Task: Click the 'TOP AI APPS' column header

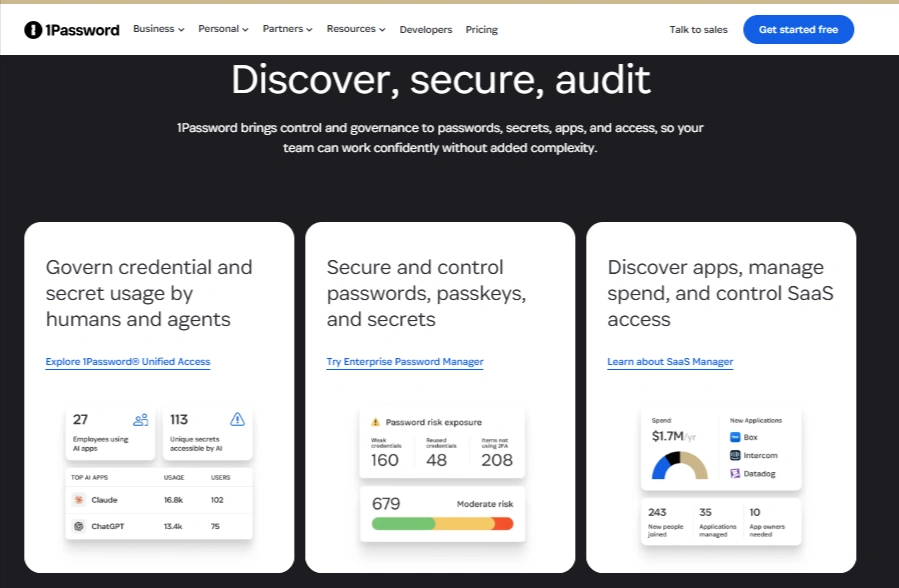Action: pos(89,477)
